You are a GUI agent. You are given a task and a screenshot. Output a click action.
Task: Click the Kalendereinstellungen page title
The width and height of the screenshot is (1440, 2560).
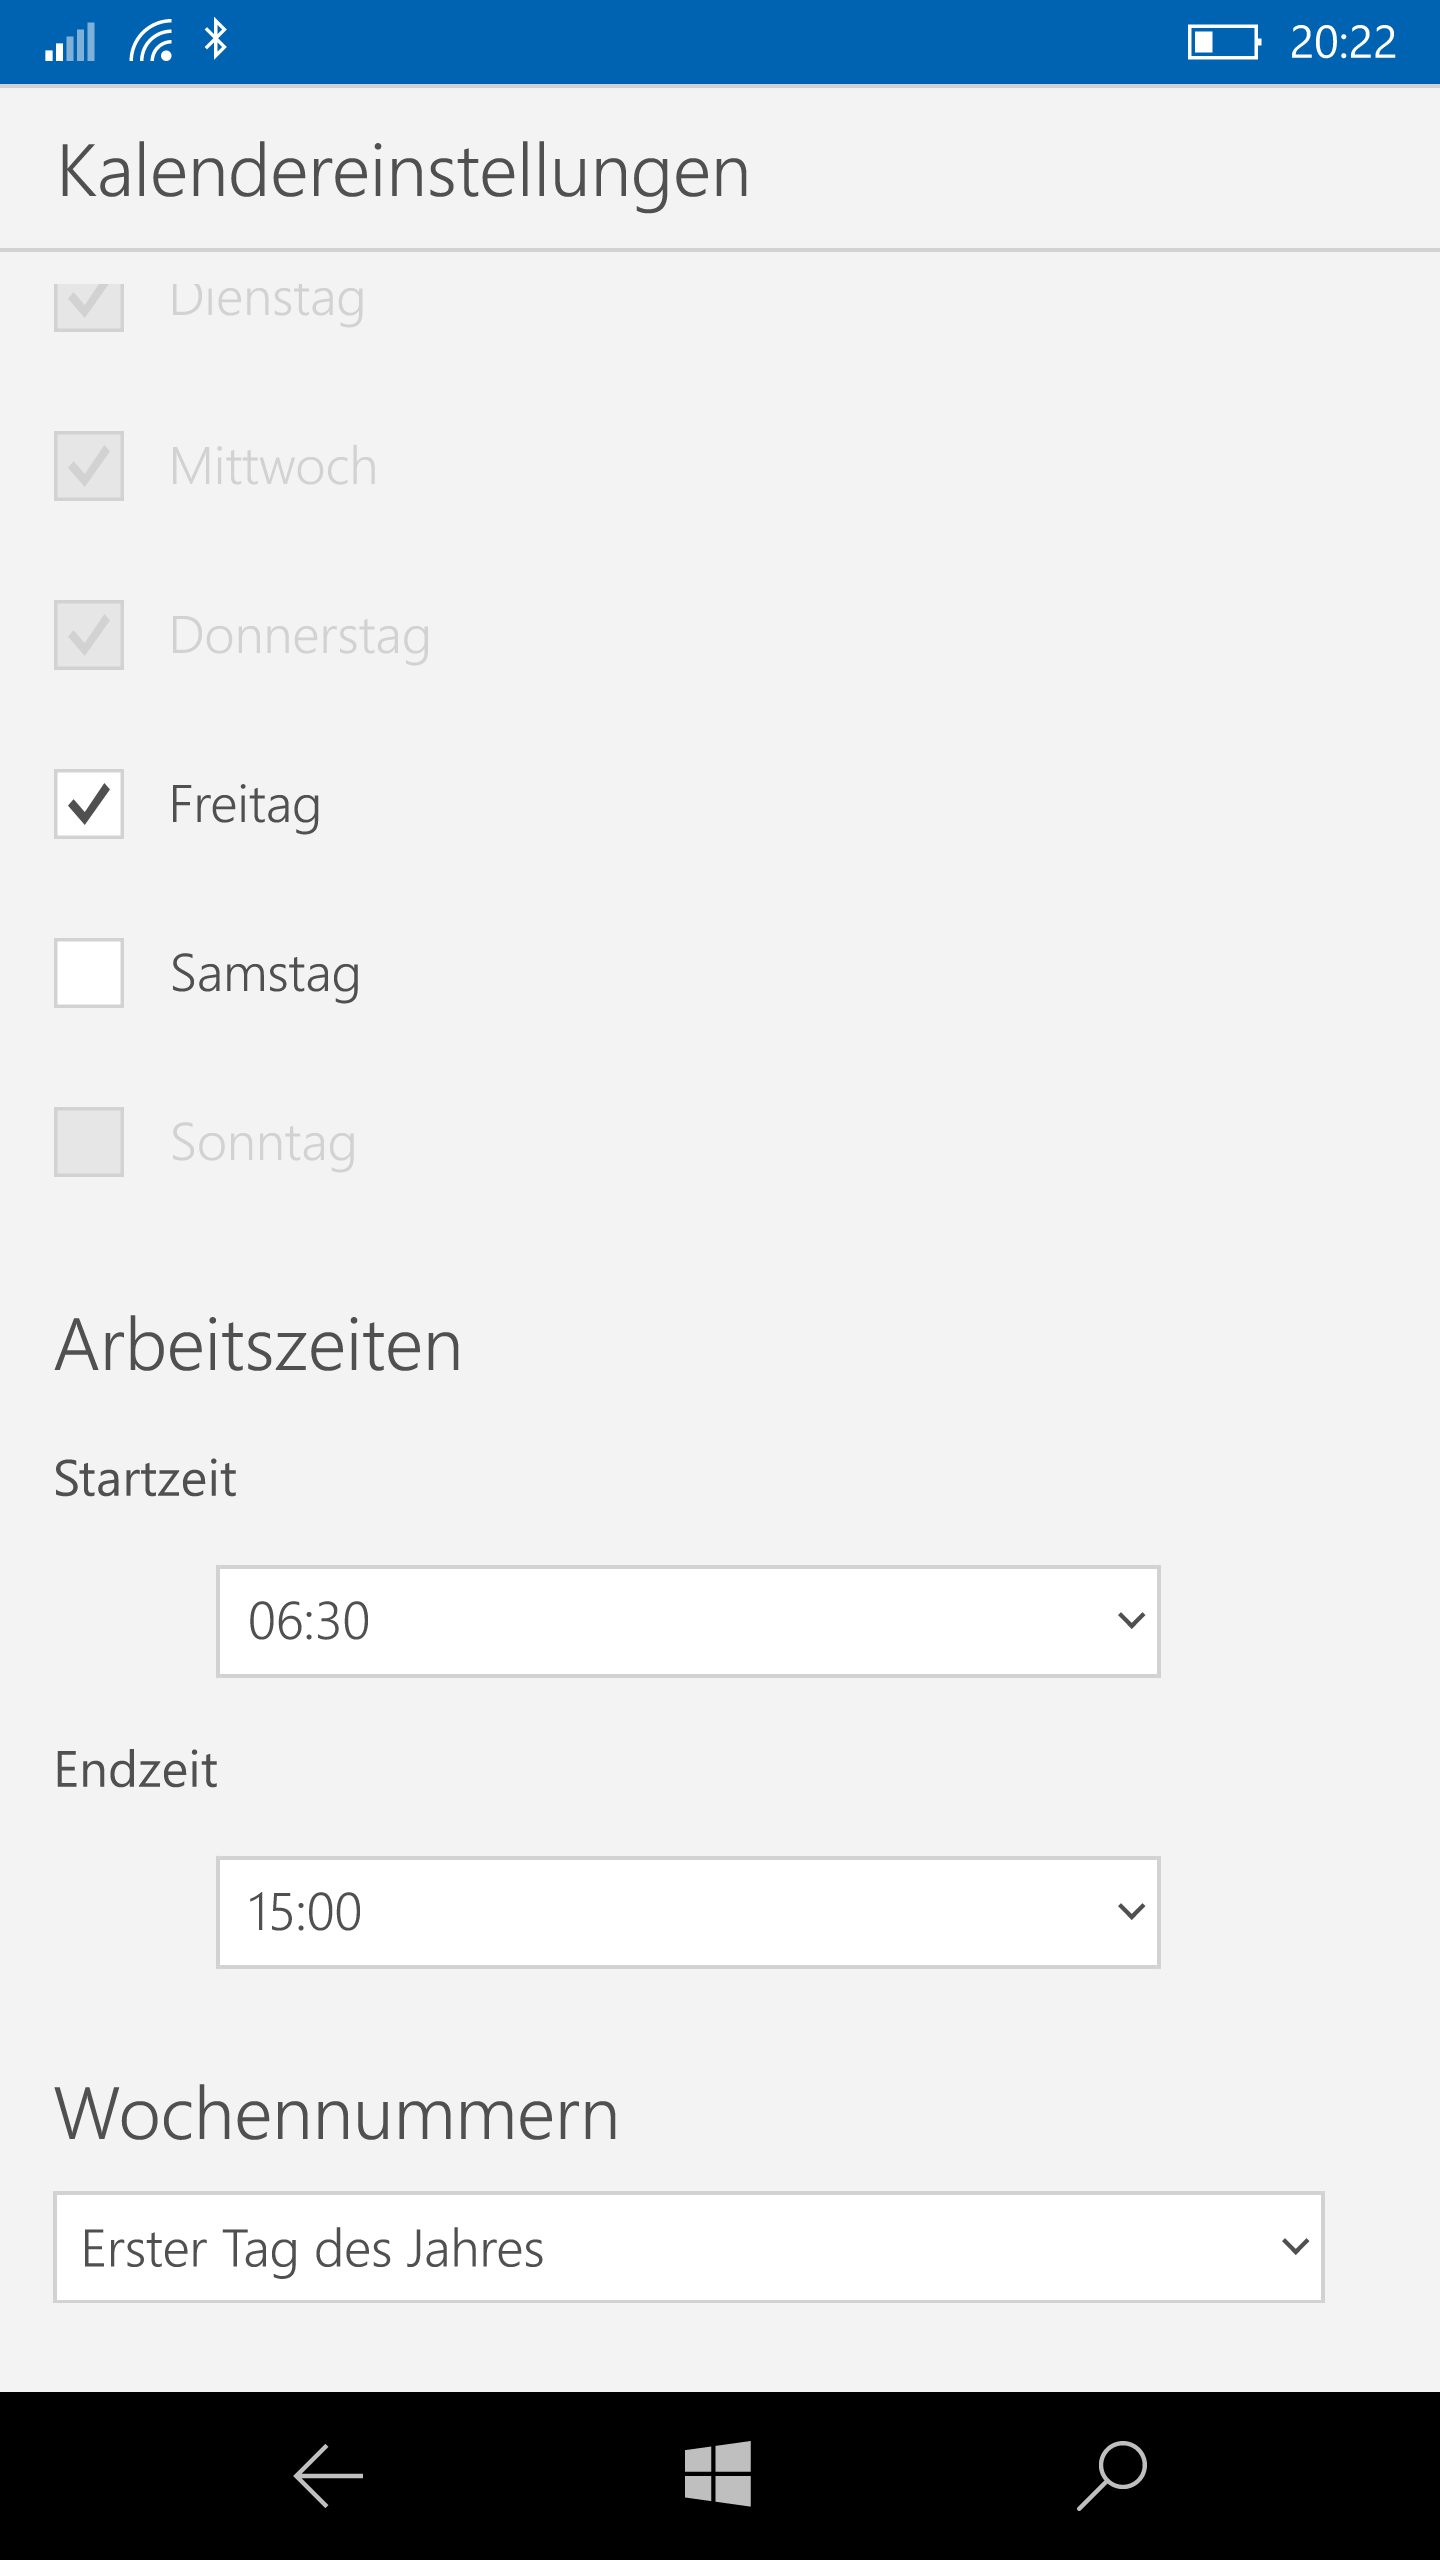[x=403, y=173]
